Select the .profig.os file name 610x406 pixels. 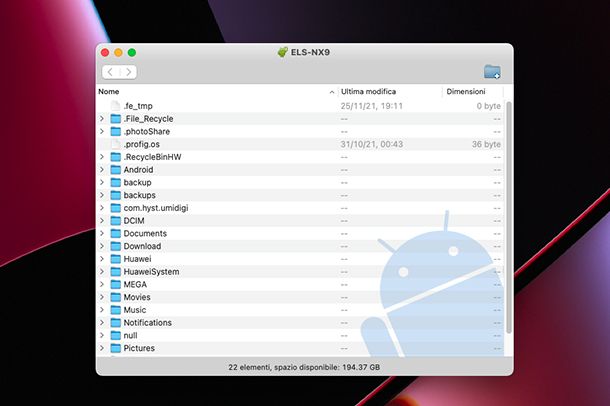142,144
